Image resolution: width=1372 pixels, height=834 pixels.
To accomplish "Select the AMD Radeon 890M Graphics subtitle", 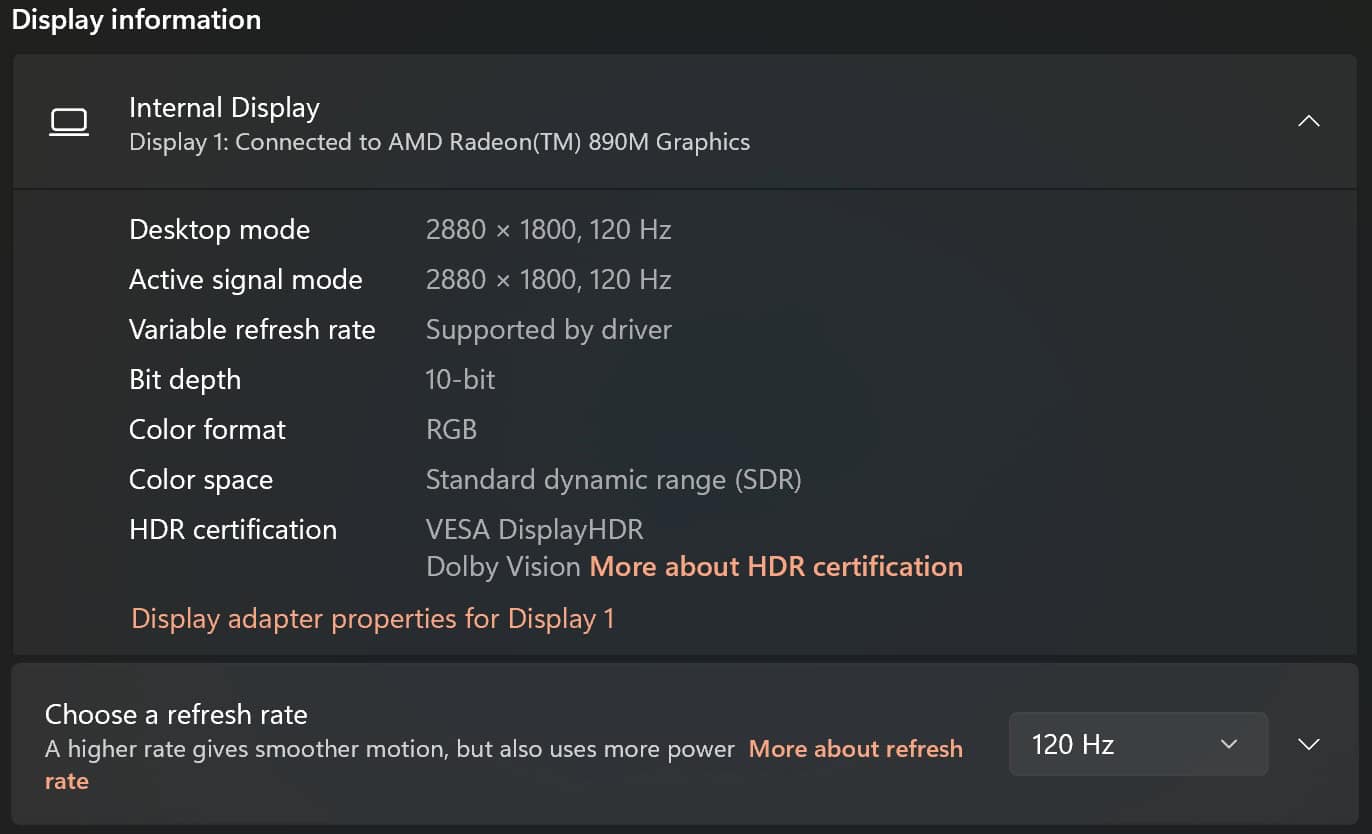I will tap(440, 142).
